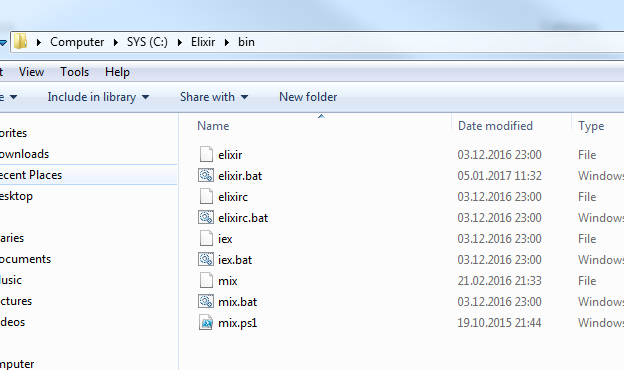This screenshot has height=370, width=624.
Task: Go to SYS (C:) in the breadcrumb
Action: [147, 42]
